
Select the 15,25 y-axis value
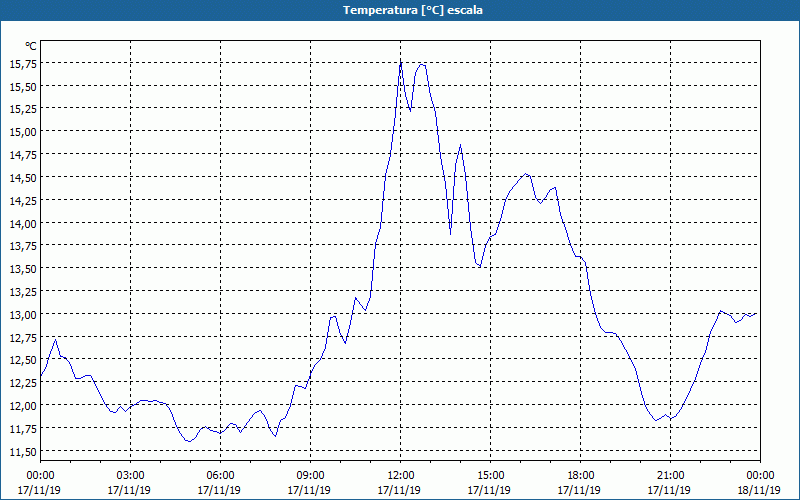click(x=23, y=109)
